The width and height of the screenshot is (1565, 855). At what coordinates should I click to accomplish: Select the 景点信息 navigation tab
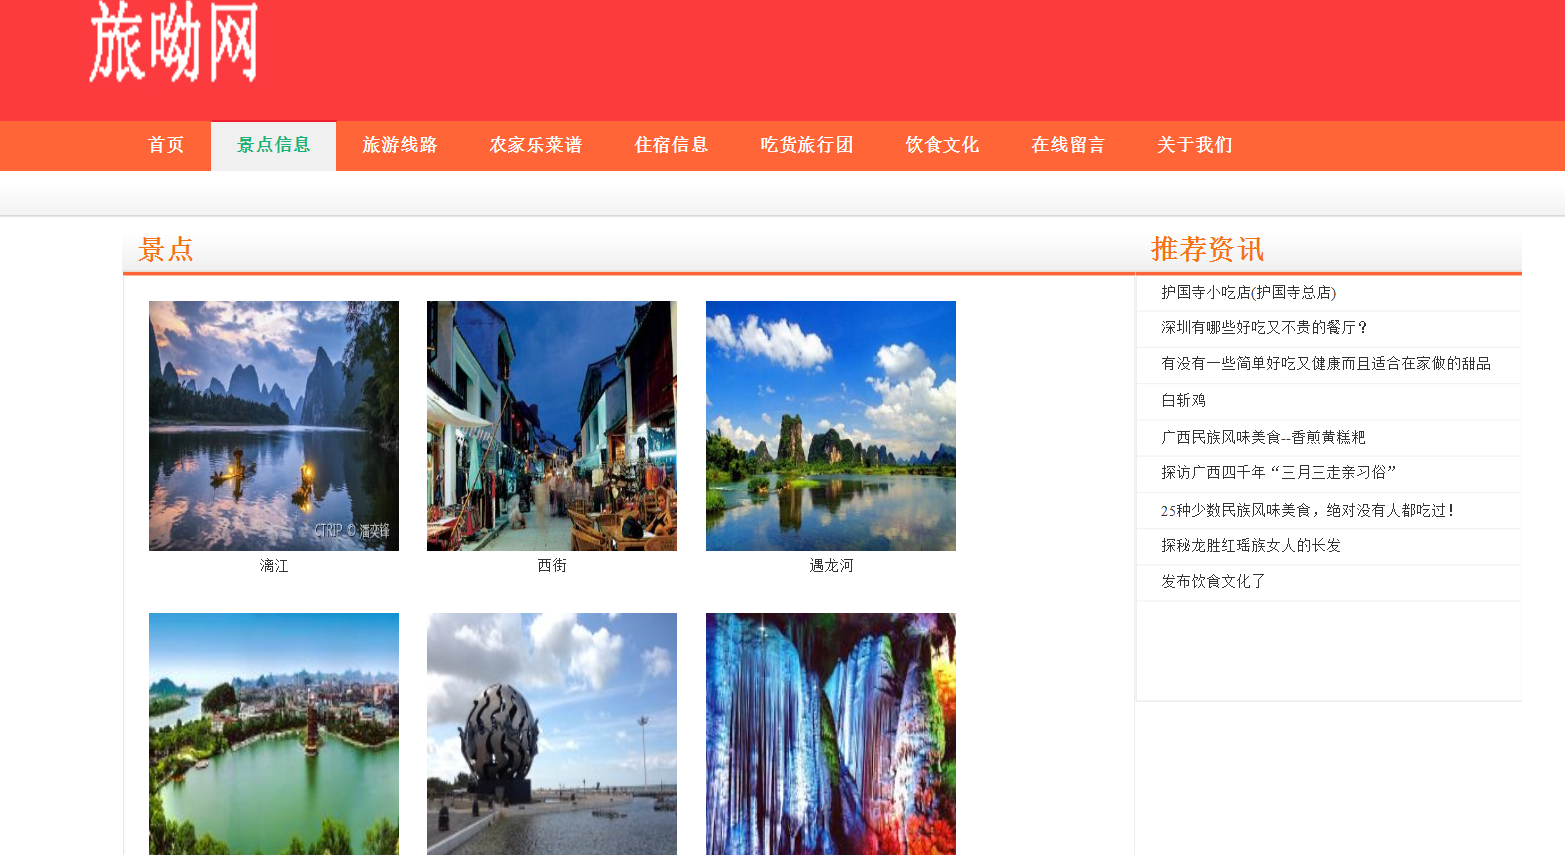point(273,145)
